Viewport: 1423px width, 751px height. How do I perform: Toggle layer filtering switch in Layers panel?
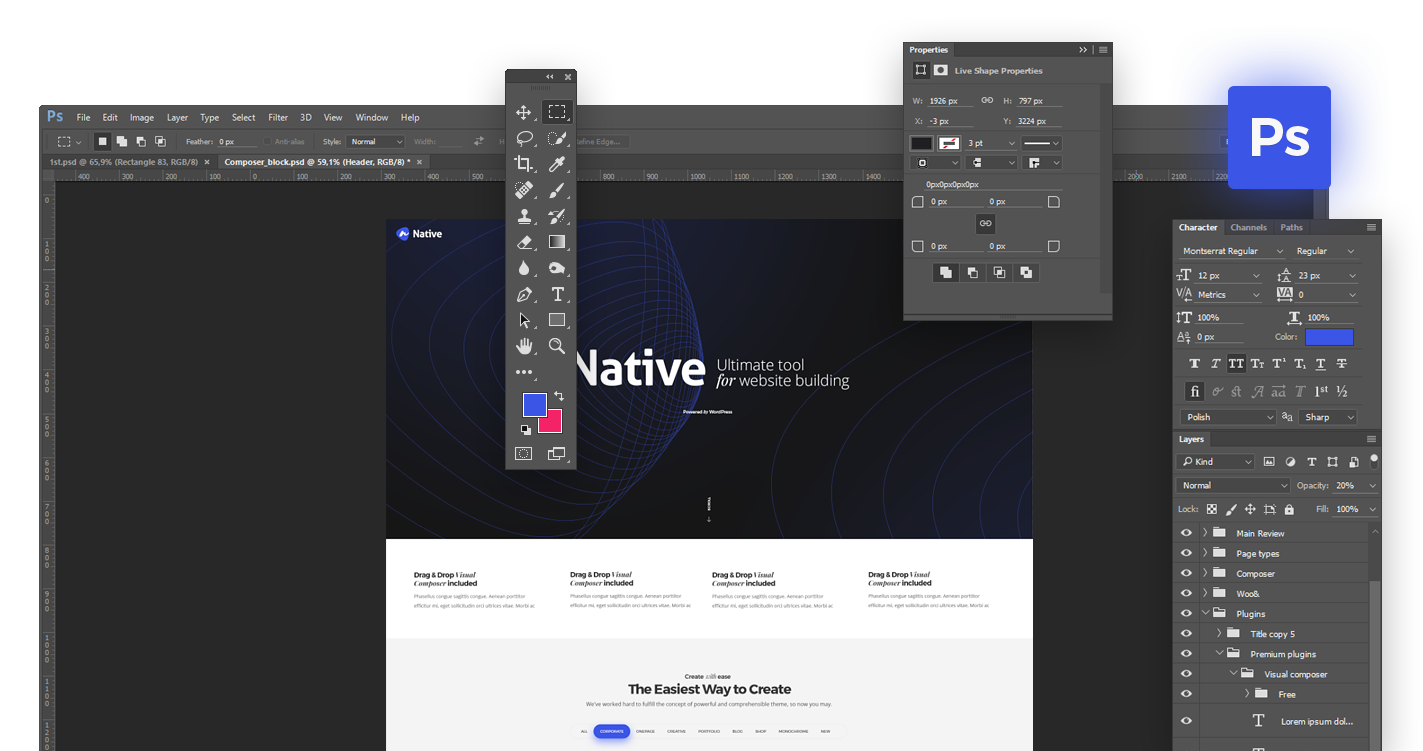click(1374, 461)
